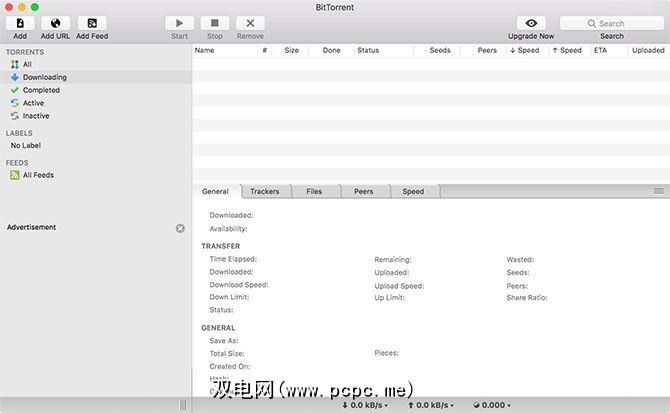Screen dimensions: 670x413
Task: Sort by the Size column header
Action: [x=291, y=50]
